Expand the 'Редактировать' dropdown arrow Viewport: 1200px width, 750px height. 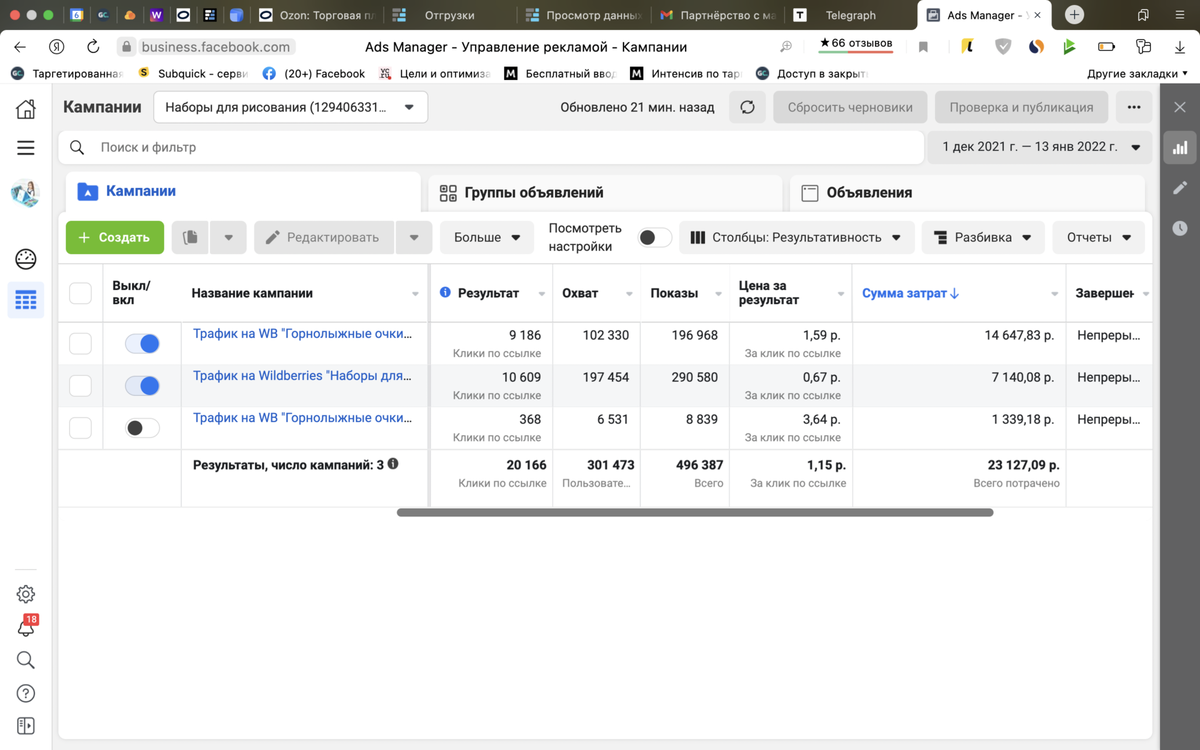click(414, 237)
